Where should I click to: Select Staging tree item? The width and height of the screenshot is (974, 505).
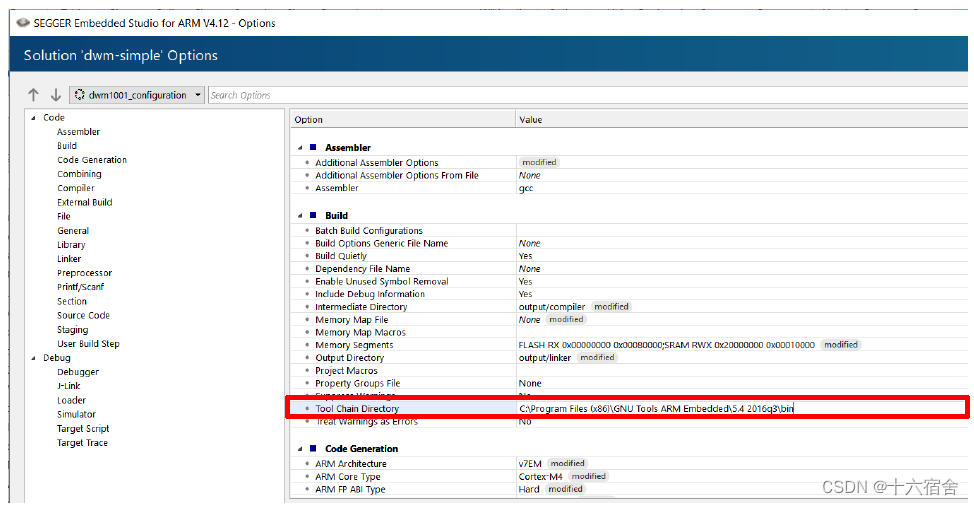(x=73, y=330)
